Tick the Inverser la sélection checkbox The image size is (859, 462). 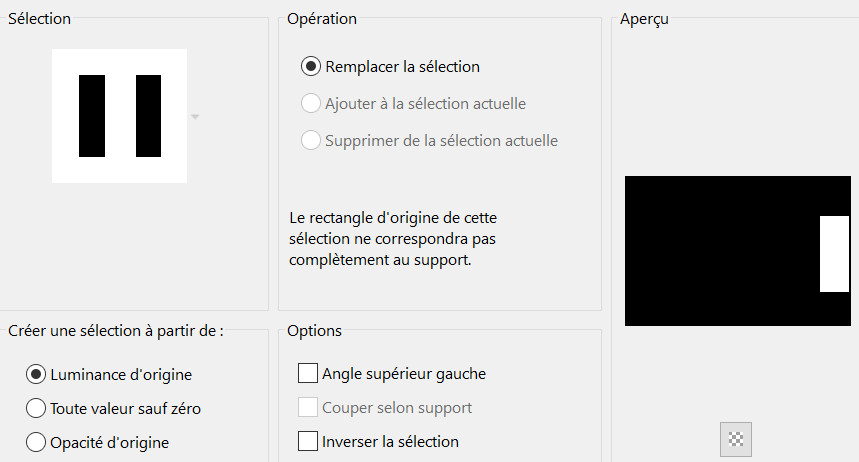coord(308,441)
